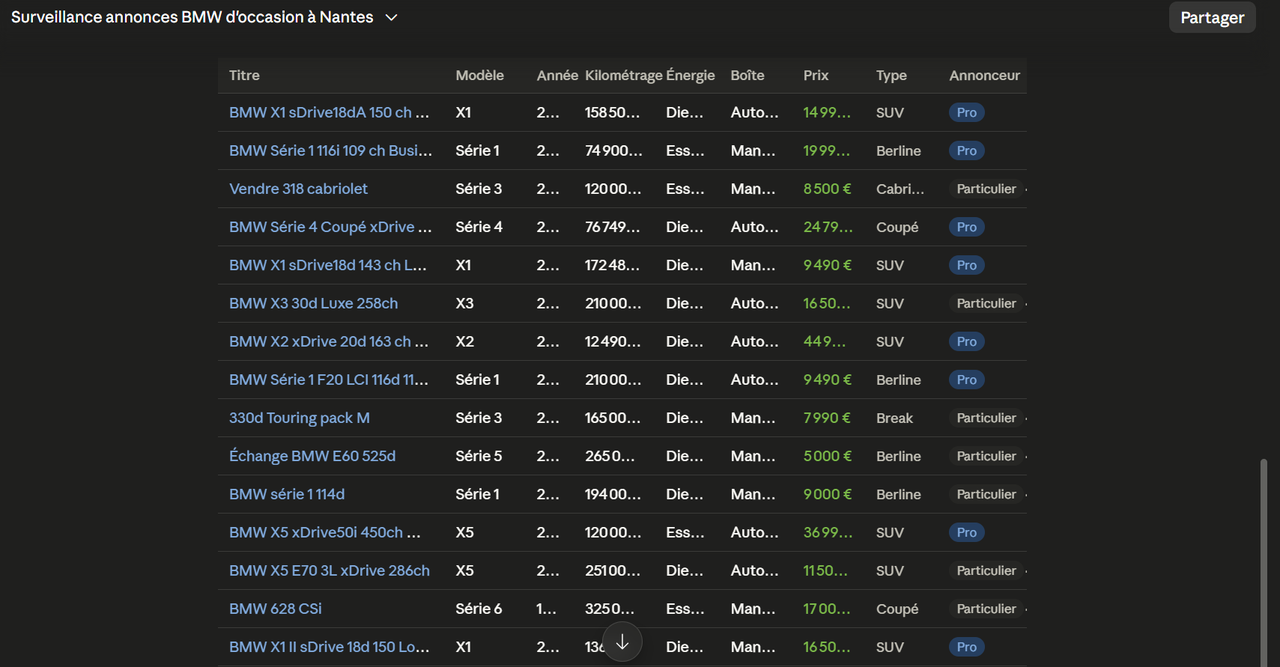Screen dimensions: 1280x667
Task: Click the Type column header
Action: point(891,75)
